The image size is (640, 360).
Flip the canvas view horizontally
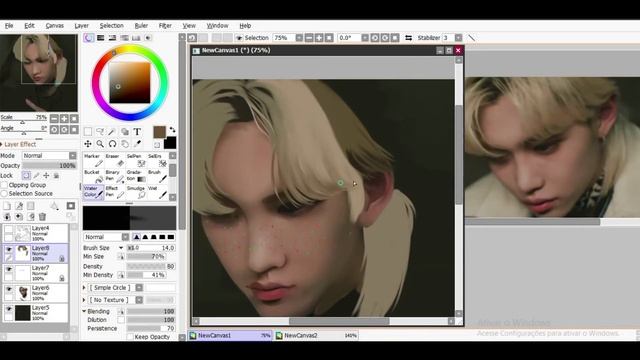tap(408, 38)
